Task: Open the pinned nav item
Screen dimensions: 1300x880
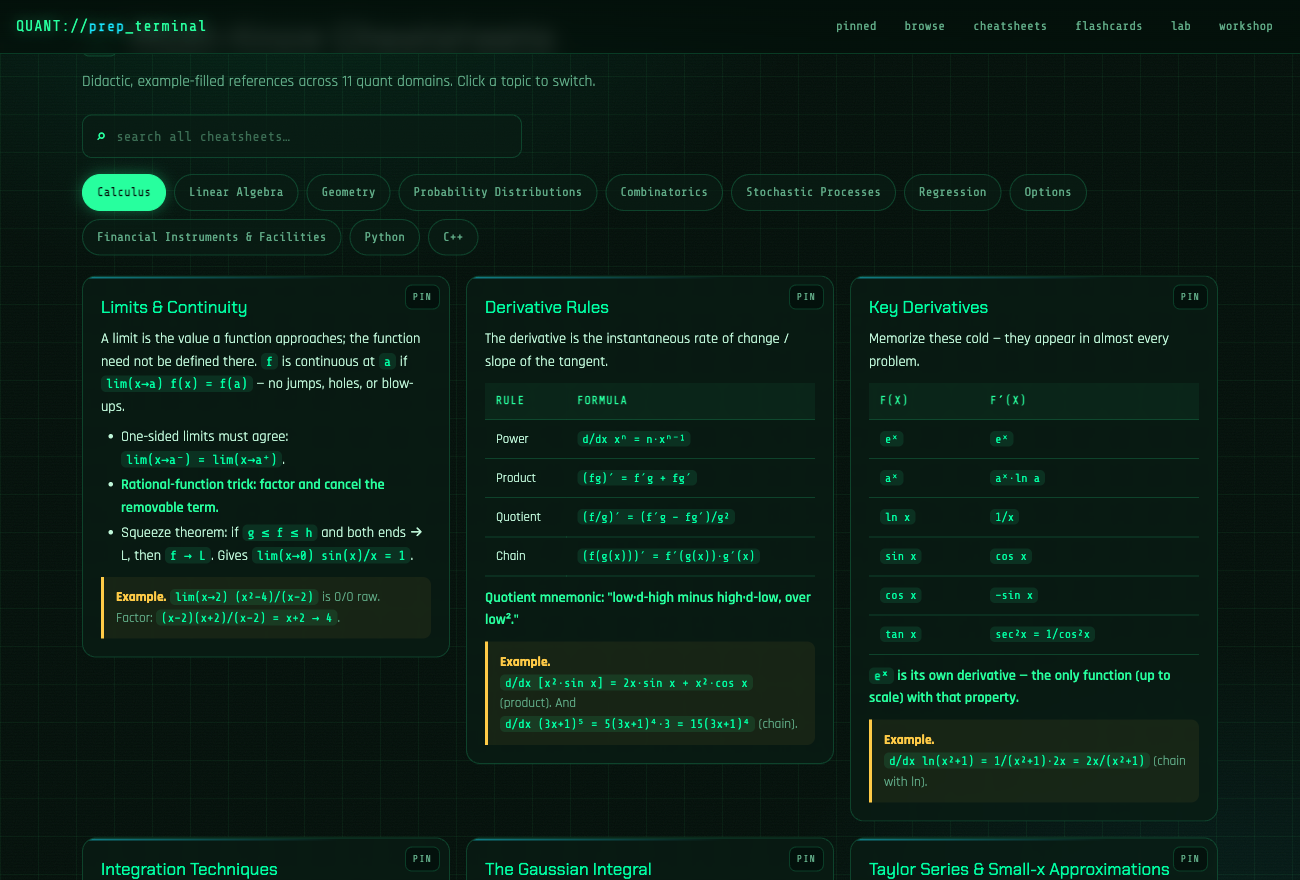Action: pos(856,26)
